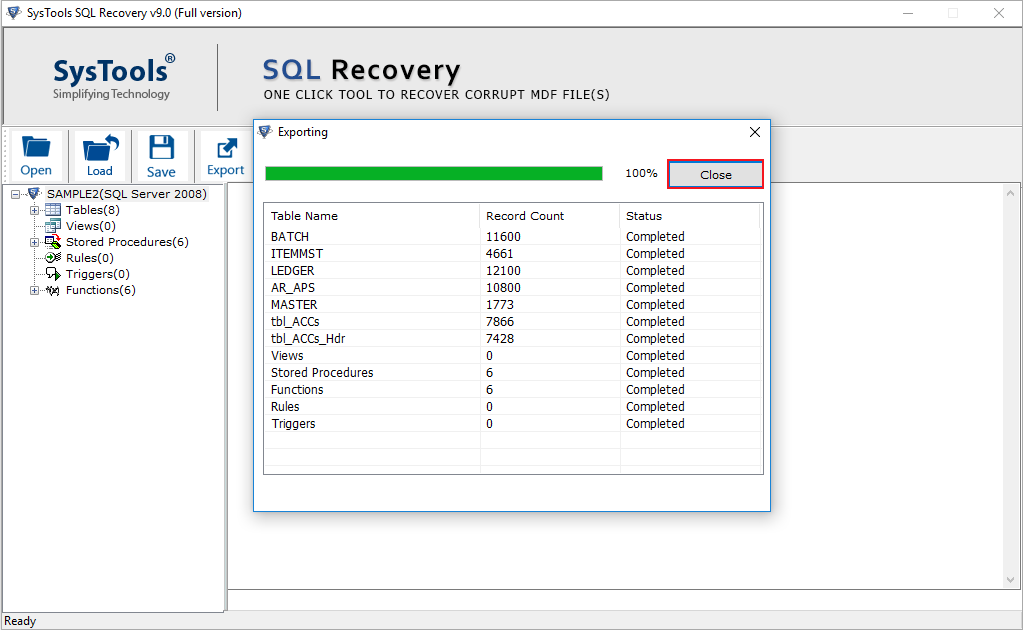Click the Stored Procedures(6) icon
The height and width of the screenshot is (630, 1023).
click(53, 242)
